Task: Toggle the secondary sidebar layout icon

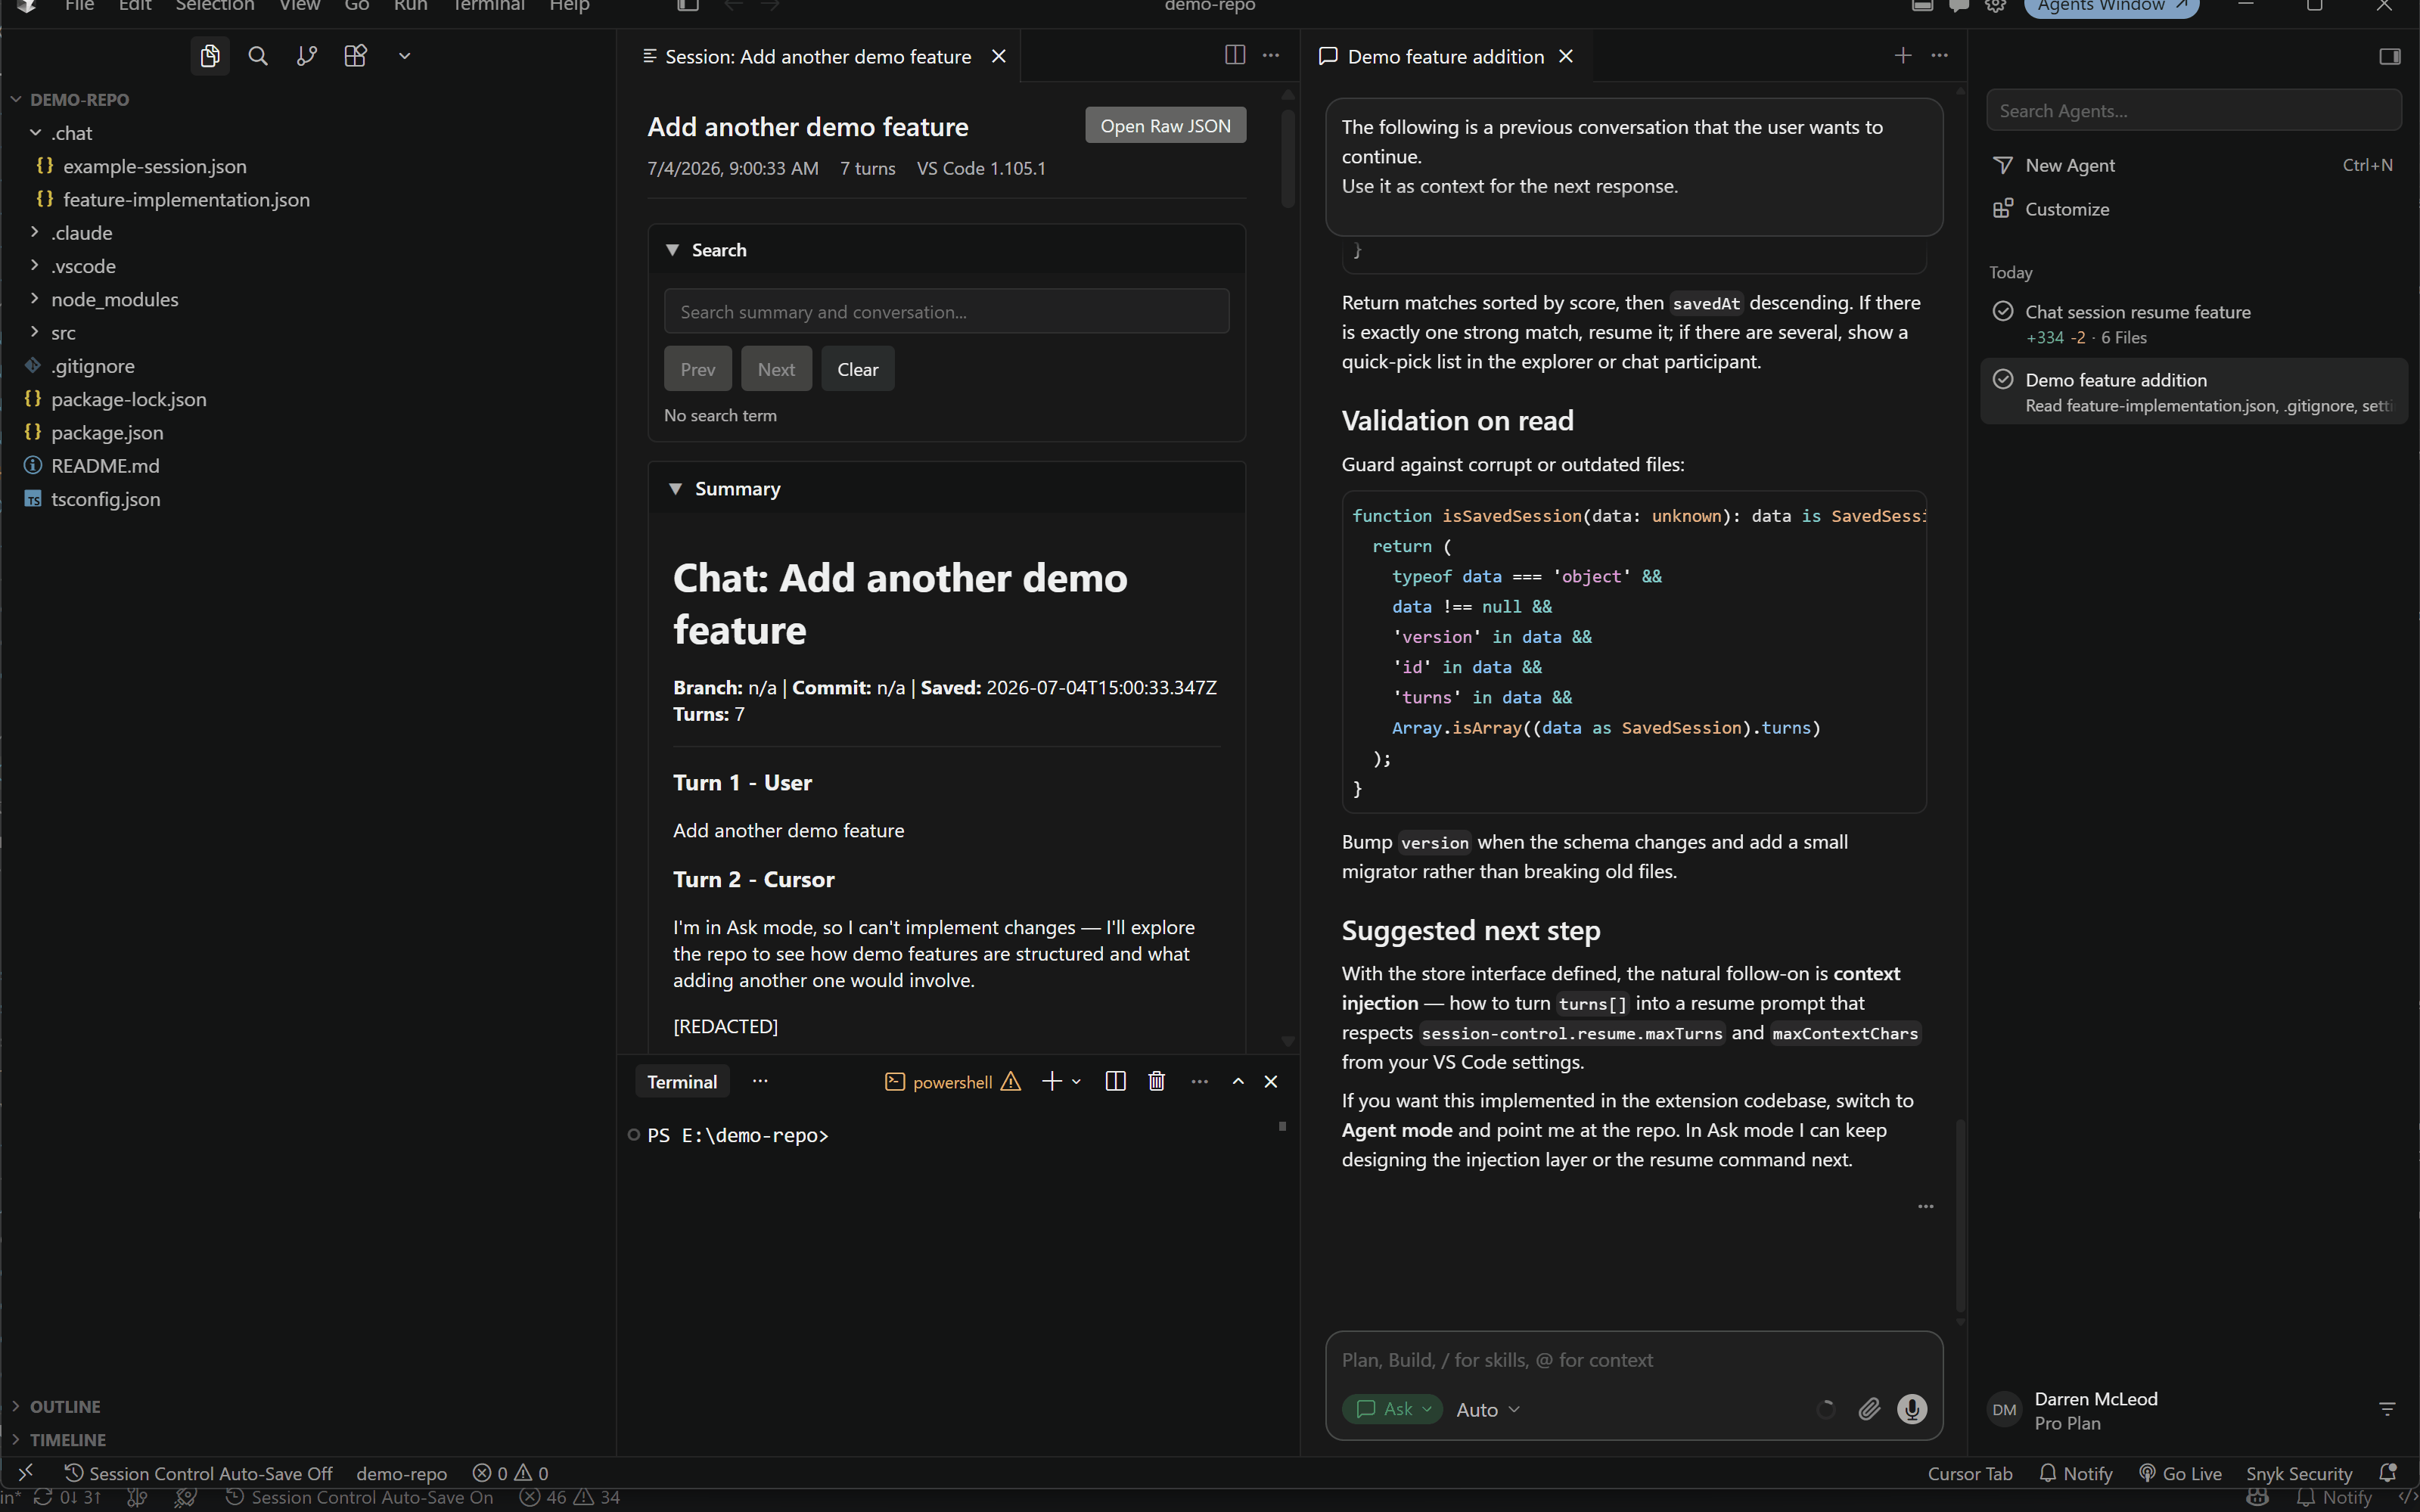Action: (x=2390, y=56)
